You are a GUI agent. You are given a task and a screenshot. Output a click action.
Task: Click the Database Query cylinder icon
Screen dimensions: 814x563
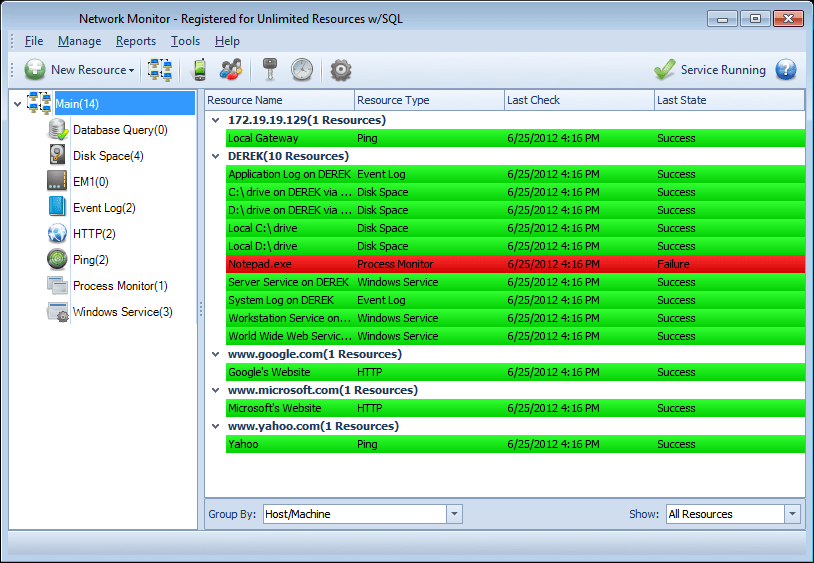pyautogui.click(x=58, y=129)
